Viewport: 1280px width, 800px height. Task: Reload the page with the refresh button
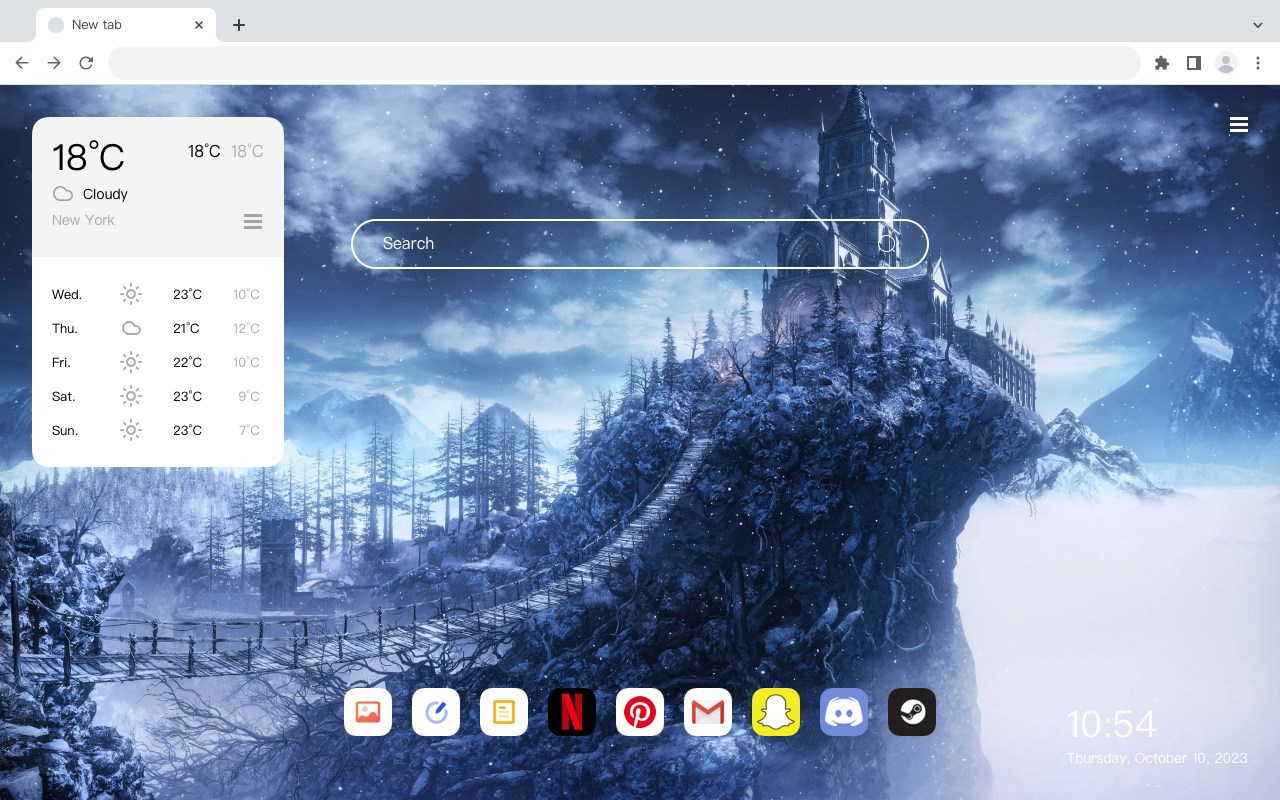[x=86, y=63]
